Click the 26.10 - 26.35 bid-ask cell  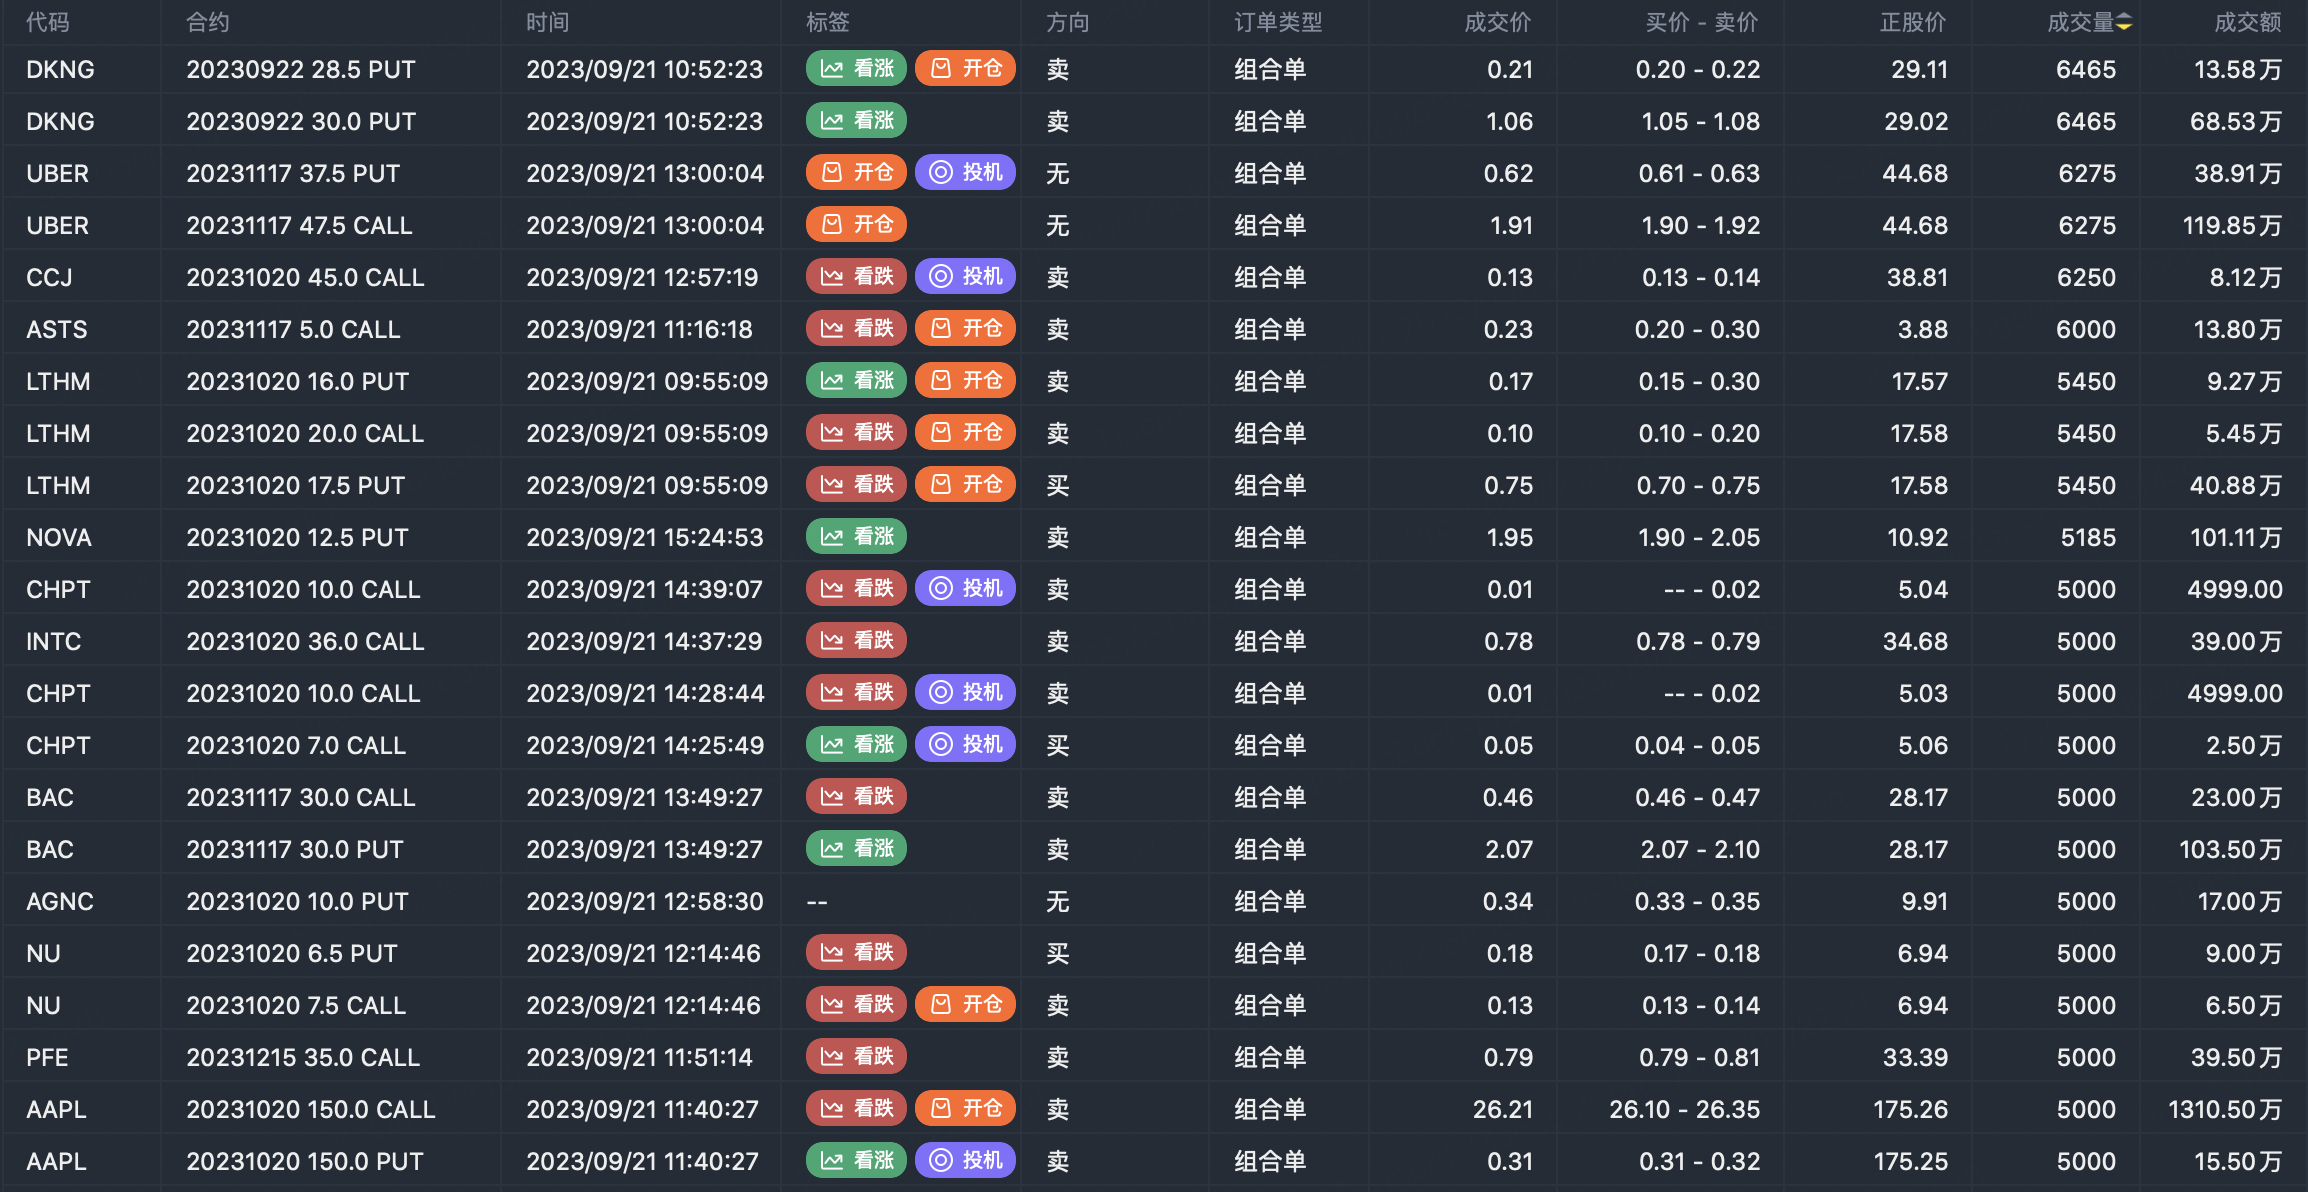coord(1685,1109)
